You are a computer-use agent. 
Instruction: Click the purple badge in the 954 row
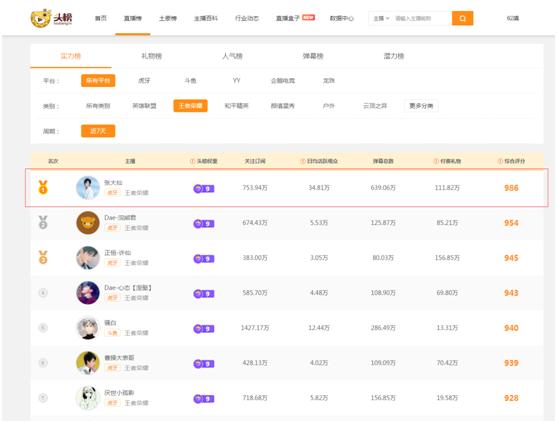coord(204,223)
